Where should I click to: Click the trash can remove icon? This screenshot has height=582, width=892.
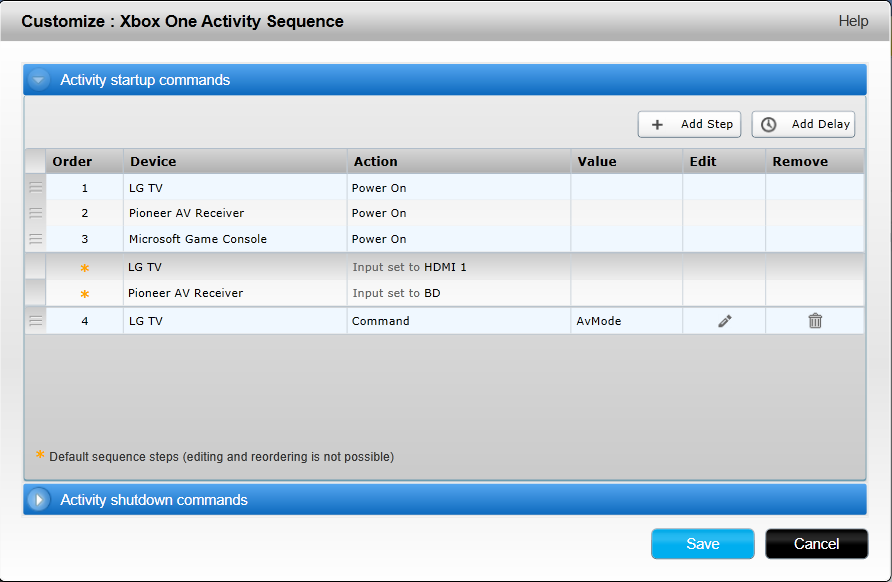click(x=815, y=321)
